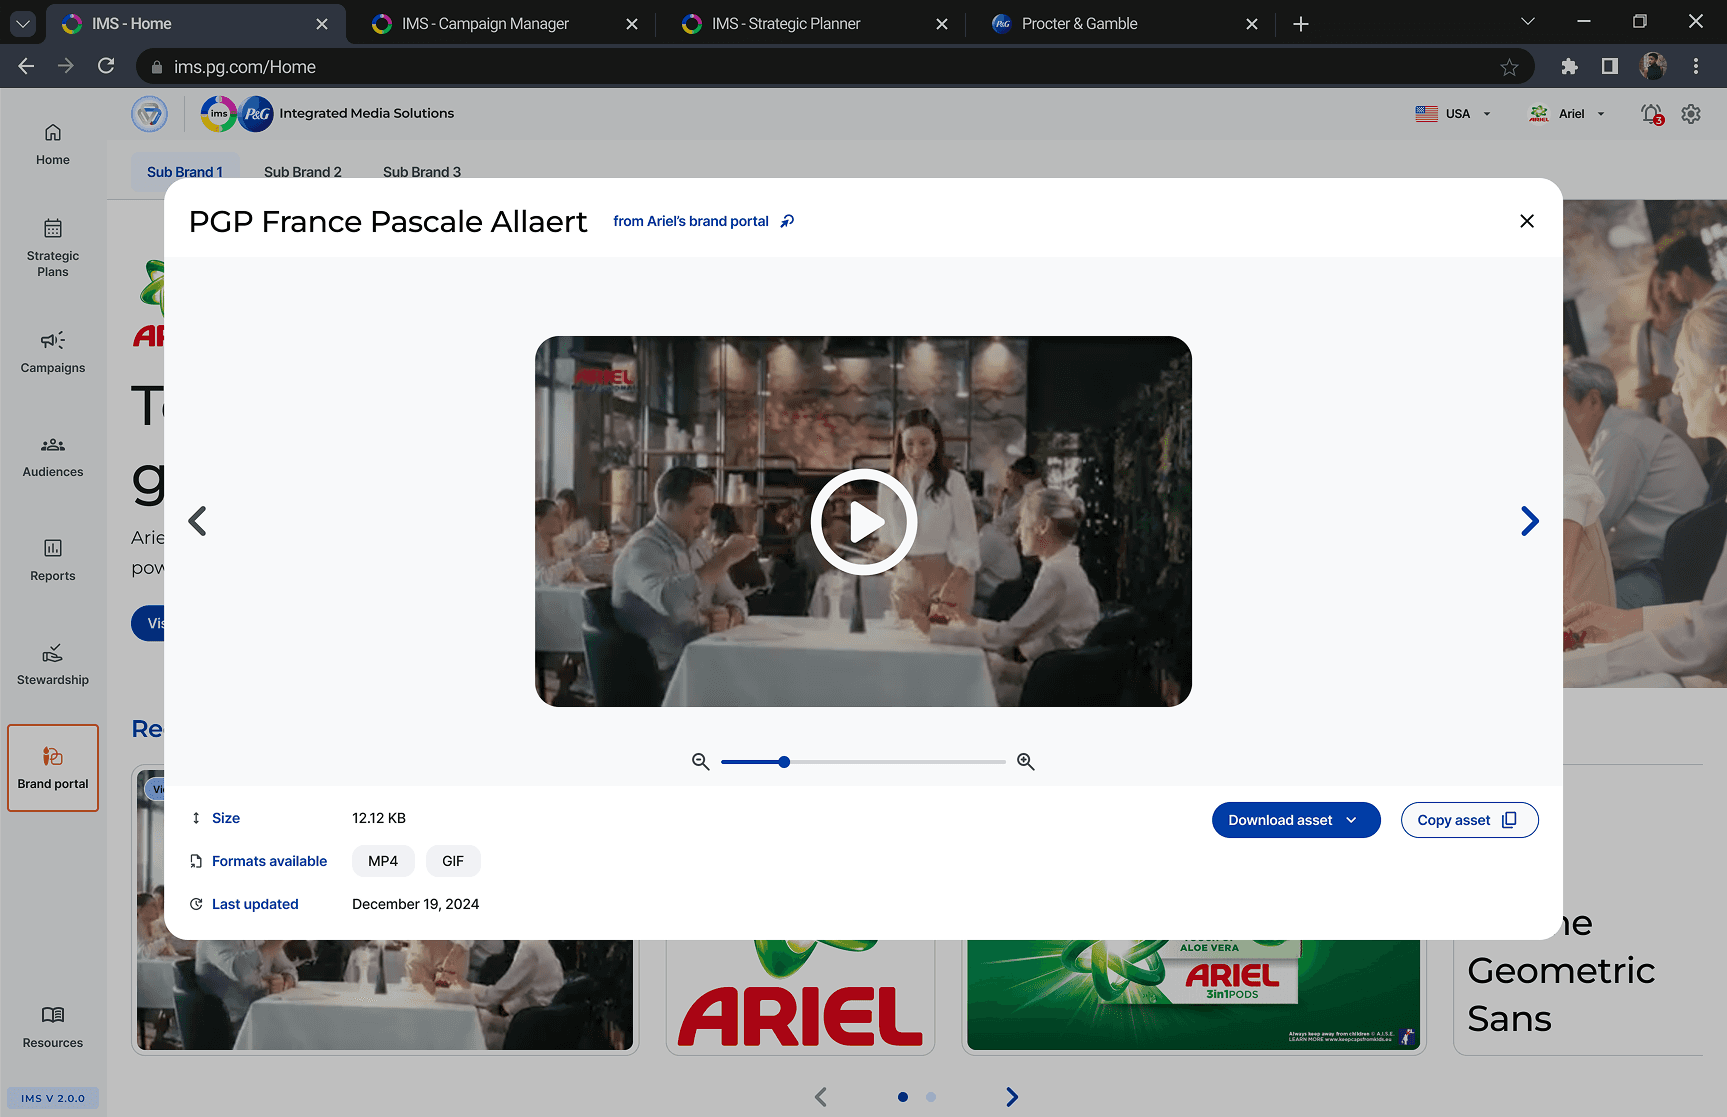Click the zoom slider track's right portion
This screenshot has height=1117, width=1727.
click(x=898, y=762)
